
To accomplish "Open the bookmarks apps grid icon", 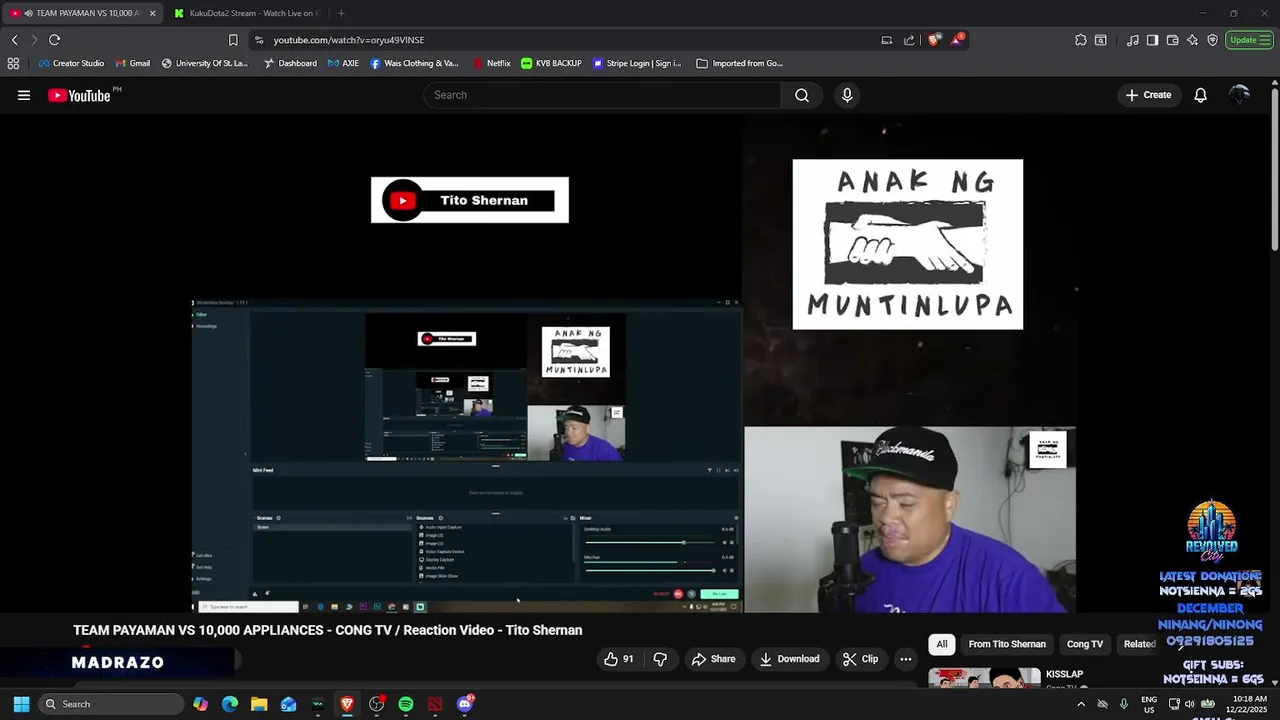I will 13,63.
